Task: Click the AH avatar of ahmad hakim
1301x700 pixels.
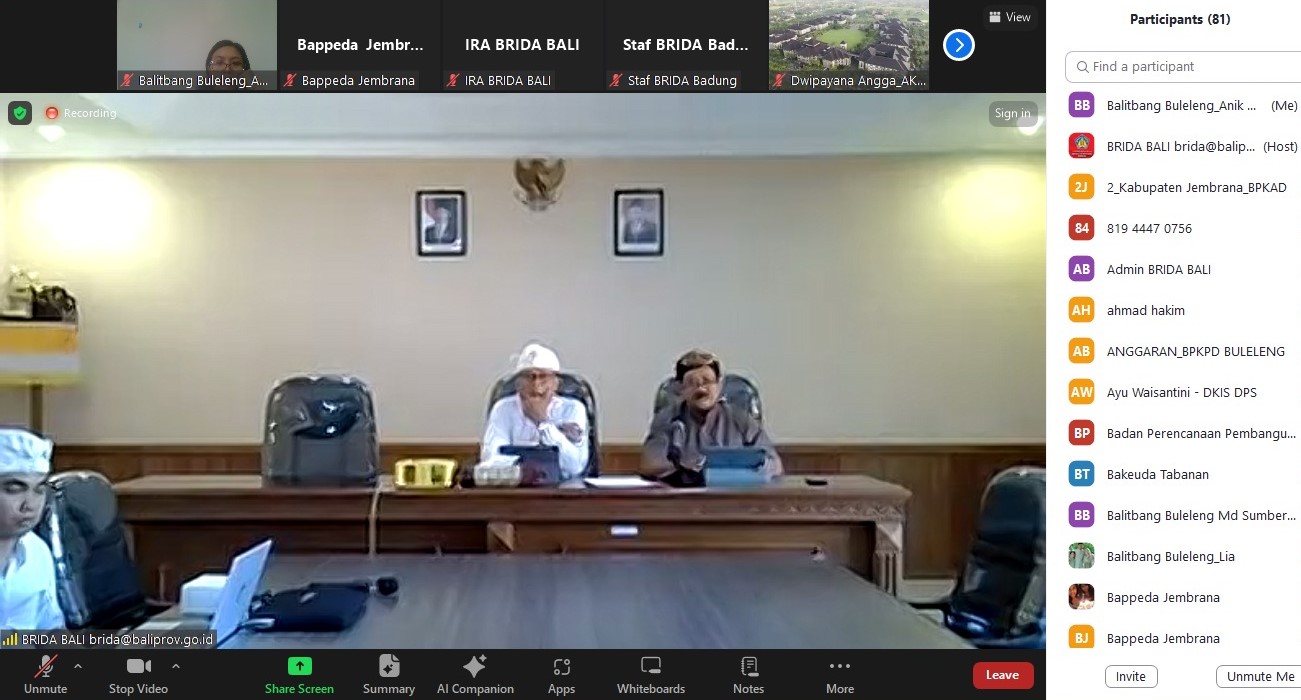Action: 1081,310
